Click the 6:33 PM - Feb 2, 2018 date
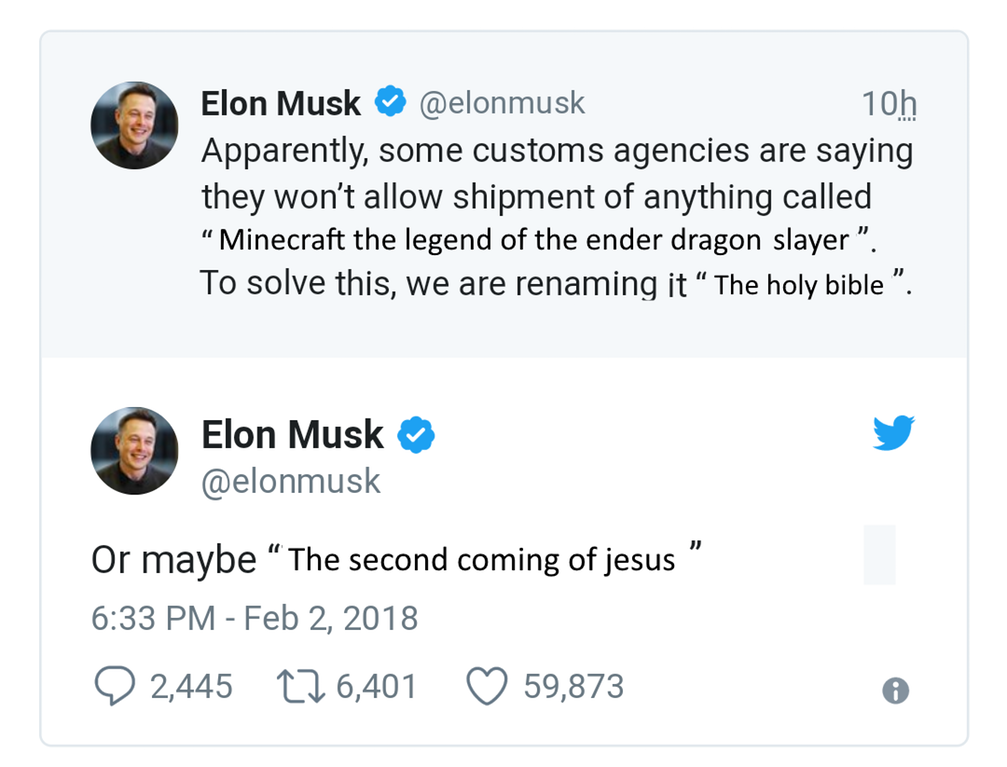The height and width of the screenshot is (767, 1007). click(x=254, y=618)
